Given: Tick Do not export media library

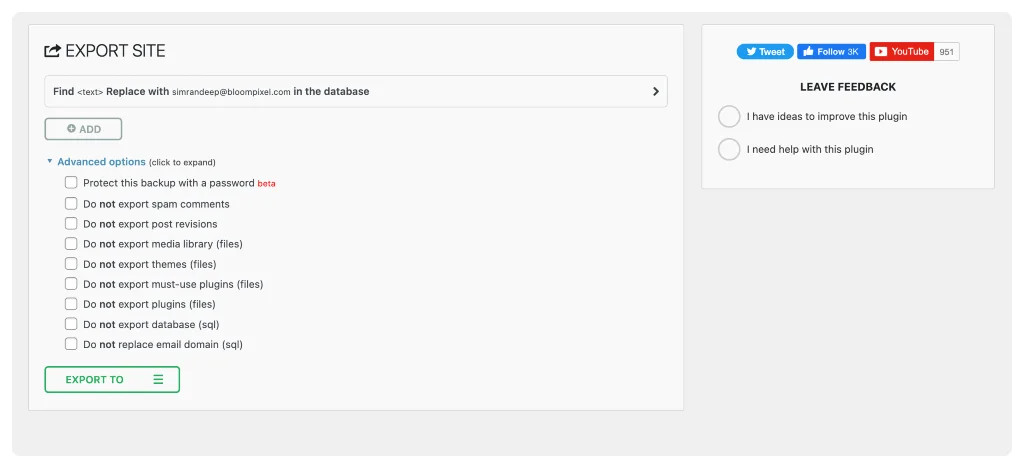Looking at the screenshot, I should tap(71, 244).
